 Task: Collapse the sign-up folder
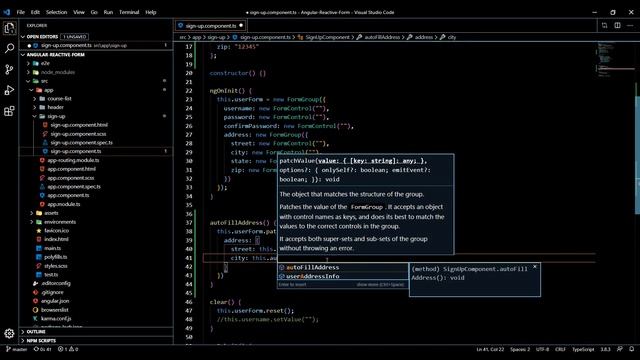(35, 116)
